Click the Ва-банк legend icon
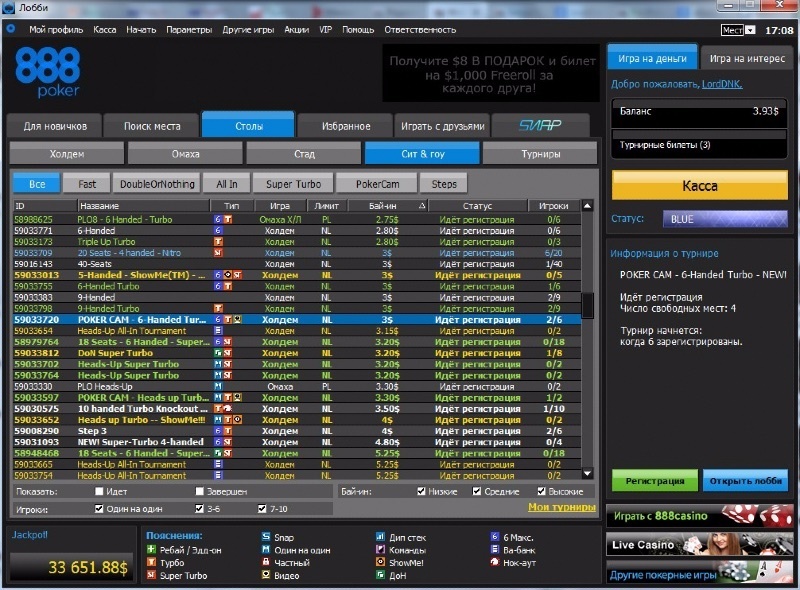This screenshot has width=800, height=590. [495, 550]
